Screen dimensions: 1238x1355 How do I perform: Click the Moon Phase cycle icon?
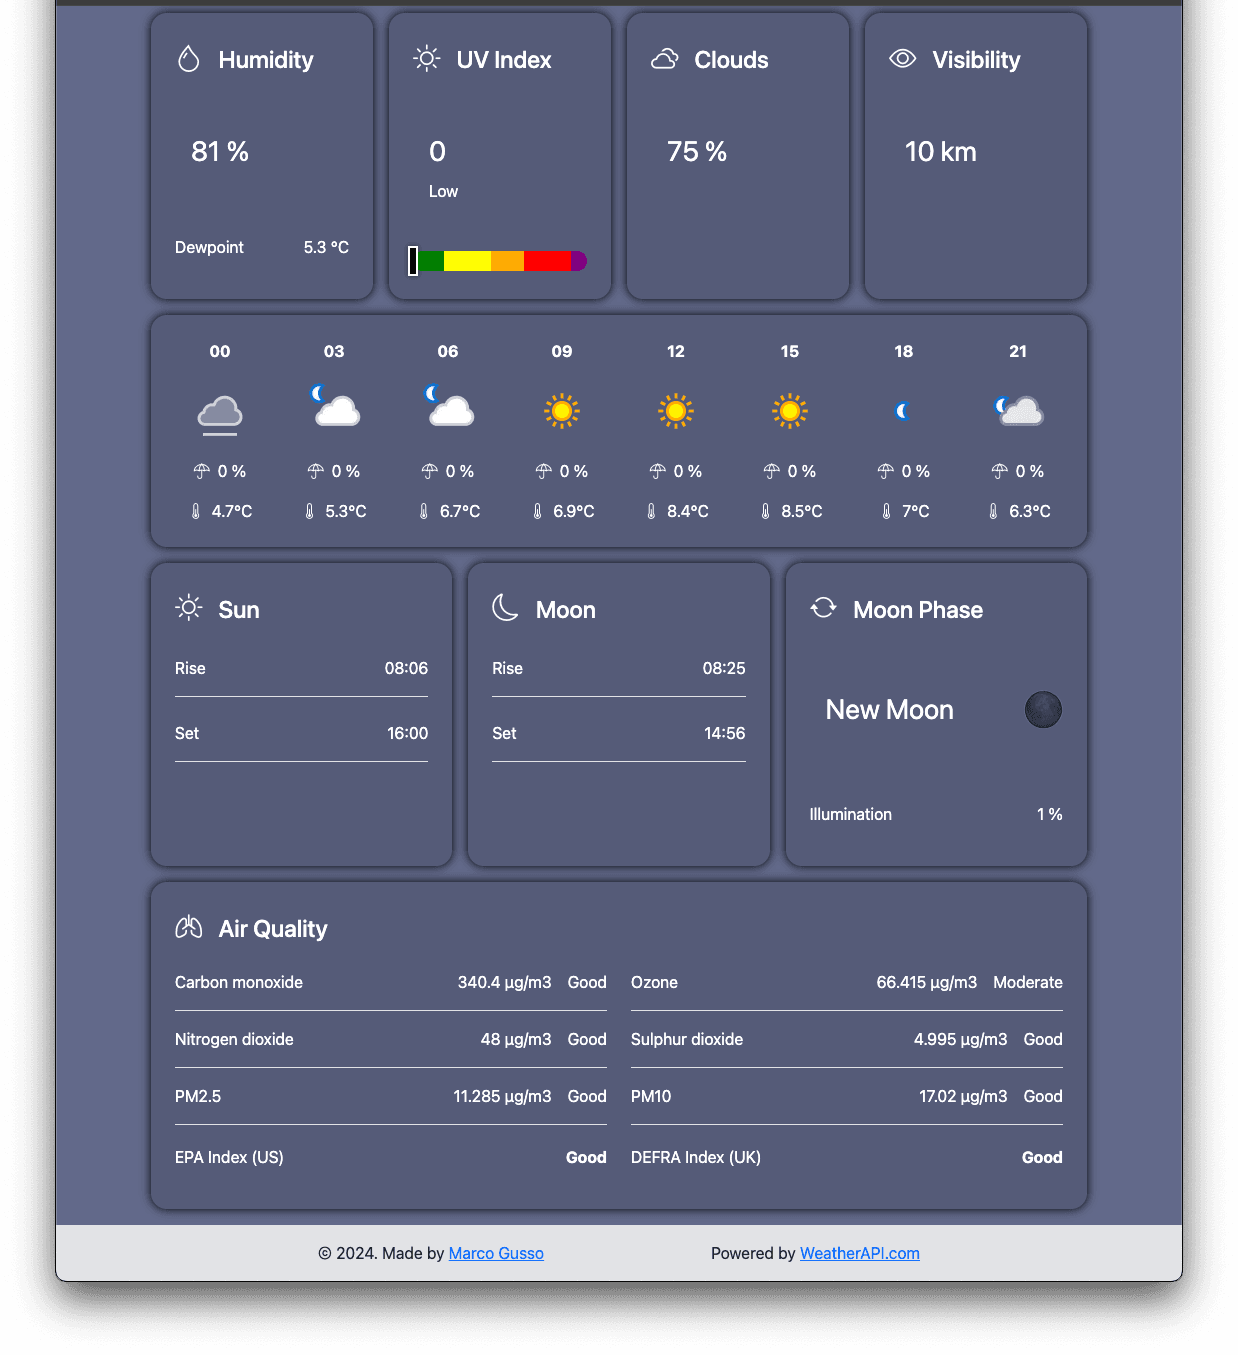click(x=823, y=608)
